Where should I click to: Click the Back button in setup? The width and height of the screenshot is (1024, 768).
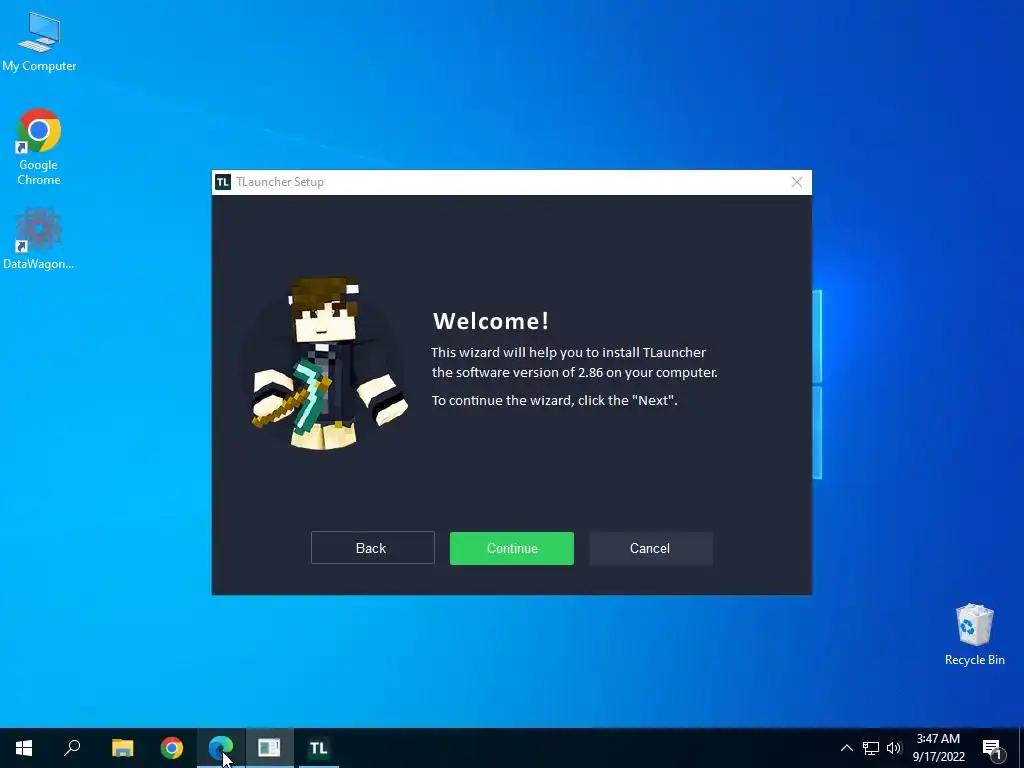(x=372, y=548)
